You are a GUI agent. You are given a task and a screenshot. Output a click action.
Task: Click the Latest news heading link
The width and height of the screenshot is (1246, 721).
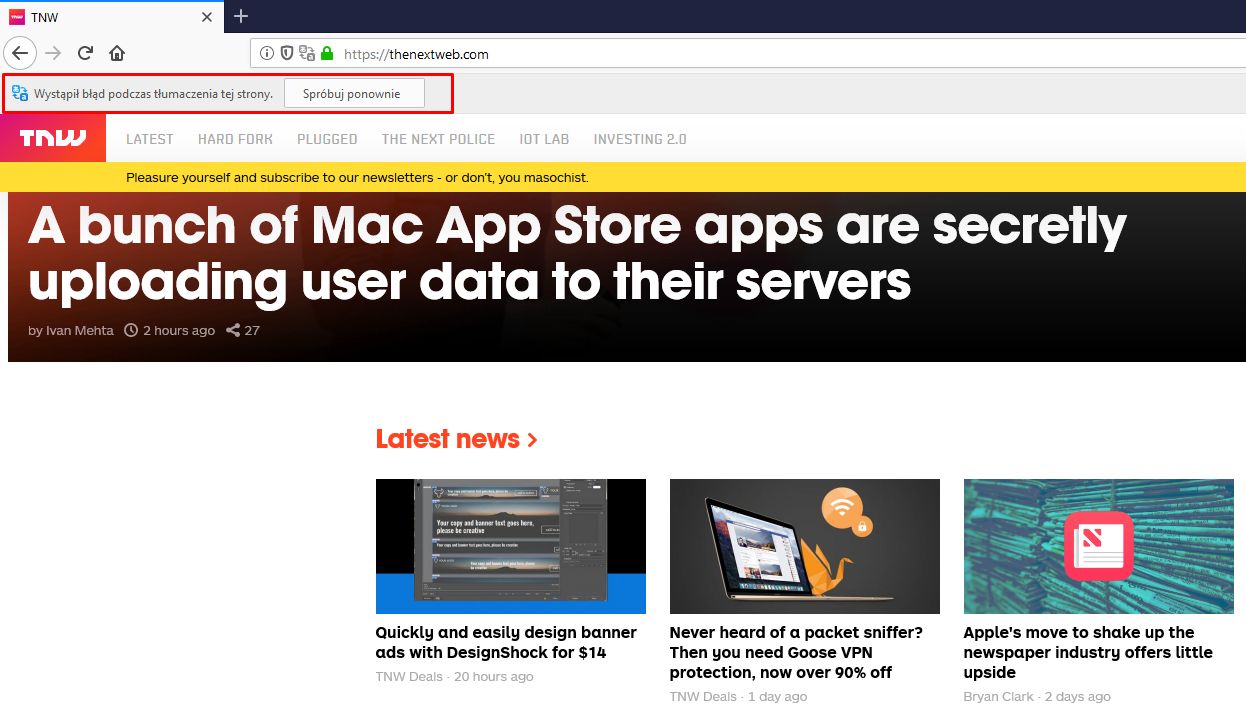tap(457, 439)
